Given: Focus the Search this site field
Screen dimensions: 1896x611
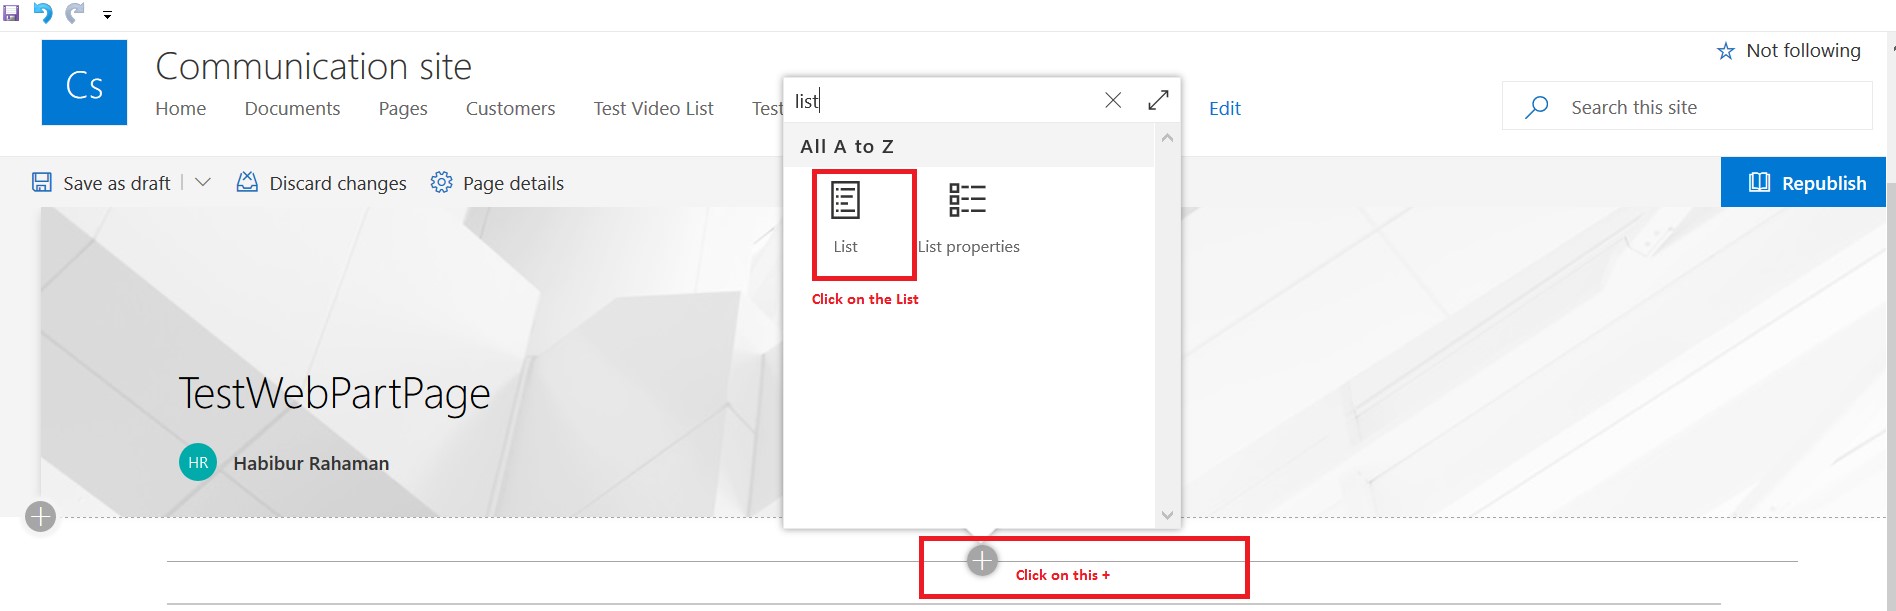Looking at the screenshot, I should point(1687,106).
